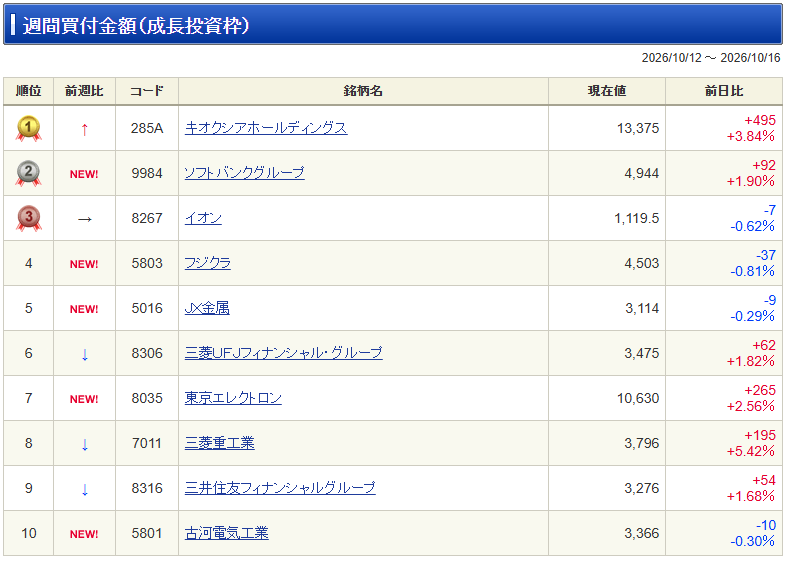Click current price 3,276
Image resolution: width=795 pixels, height=565 pixels.
coord(641,488)
